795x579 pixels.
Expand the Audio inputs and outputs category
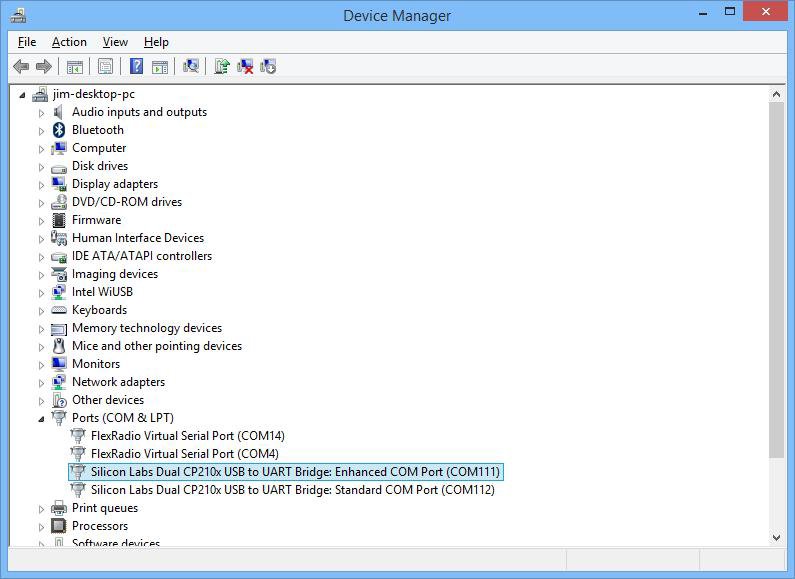click(x=42, y=113)
